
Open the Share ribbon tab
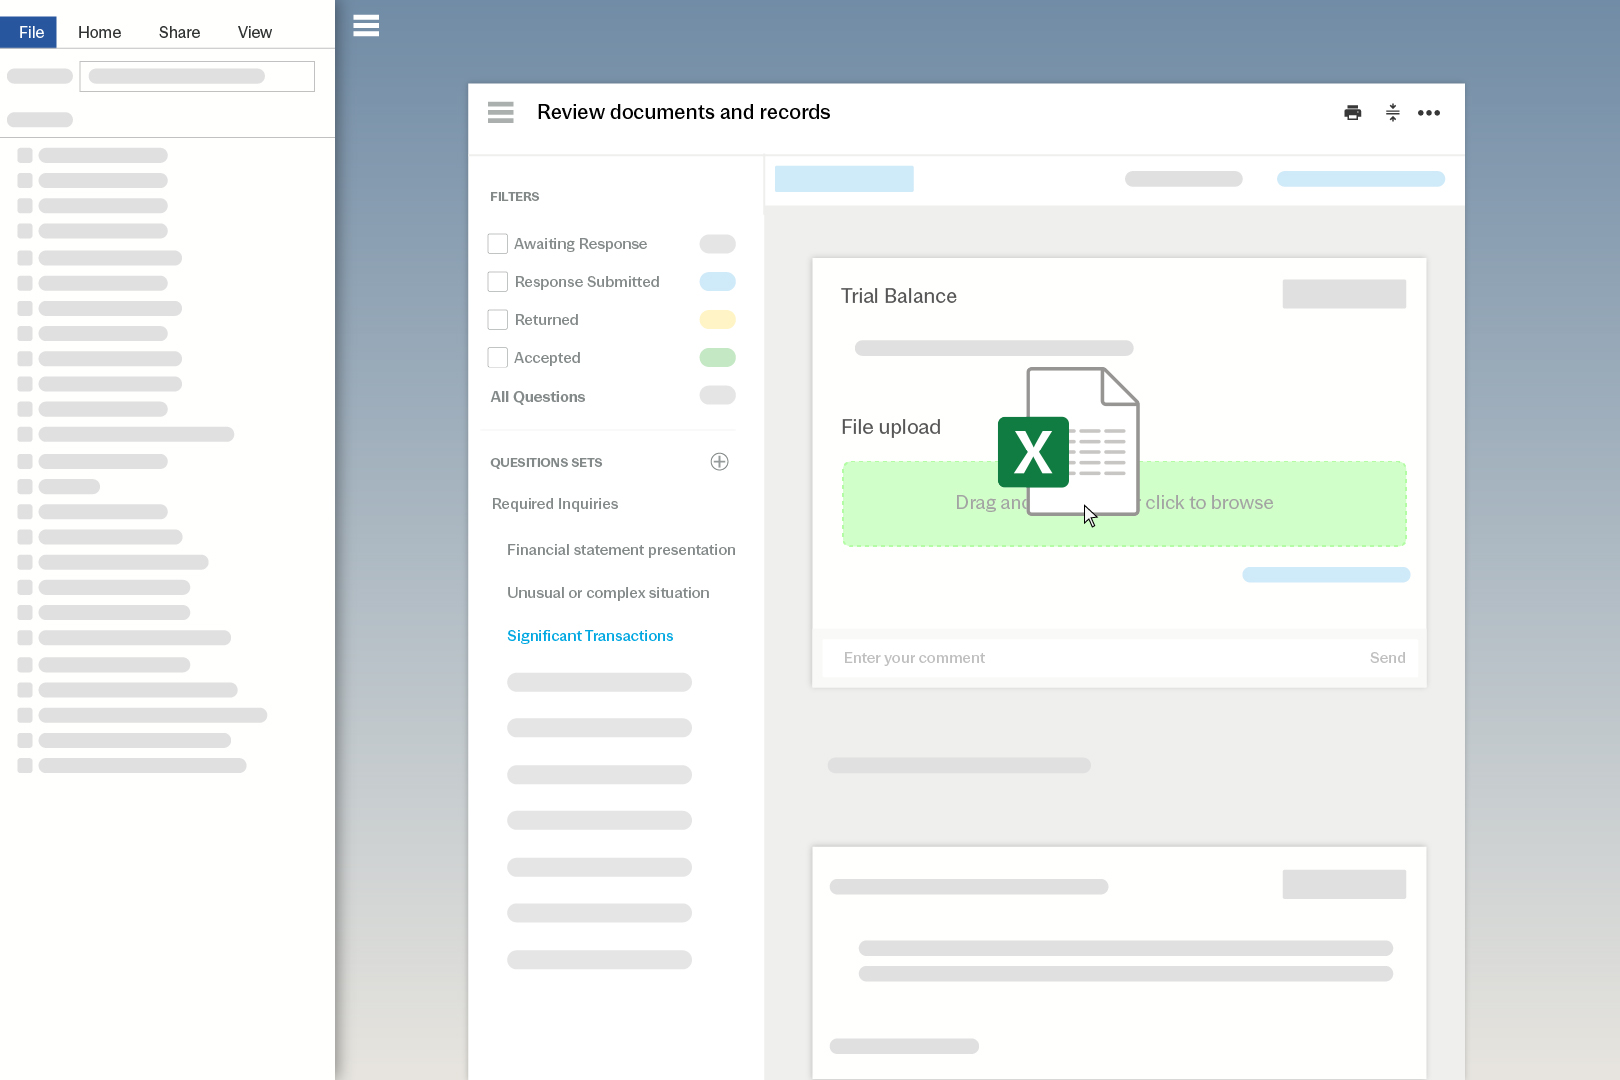click(179, 32)
